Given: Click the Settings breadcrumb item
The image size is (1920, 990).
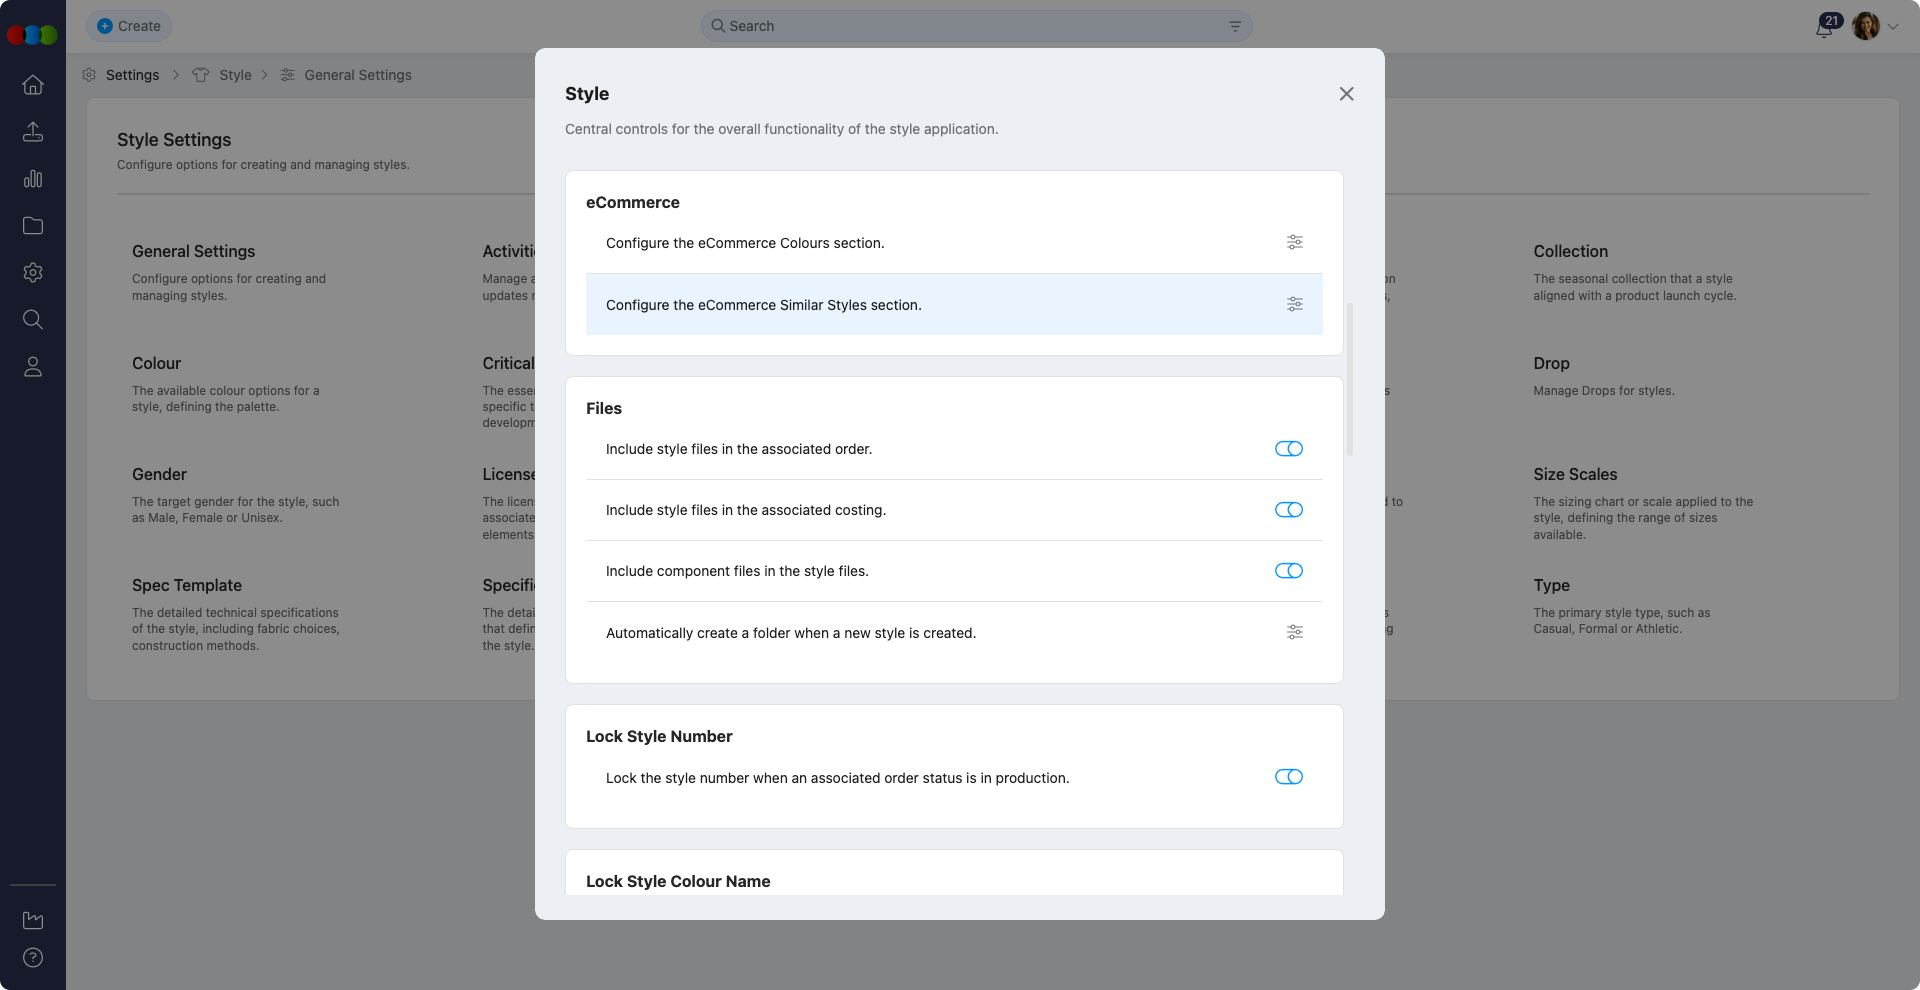Looking at the screenshot, I should pos(132,75).
